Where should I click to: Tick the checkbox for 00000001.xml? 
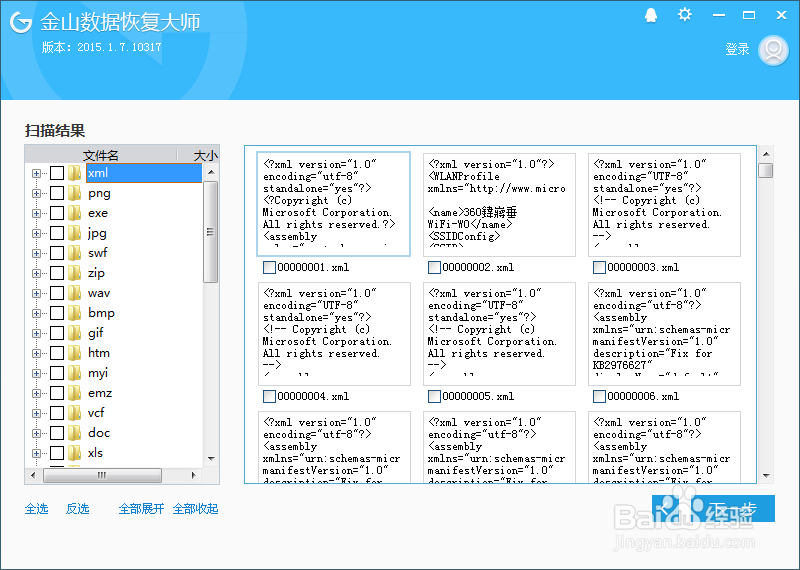point(269,267)
